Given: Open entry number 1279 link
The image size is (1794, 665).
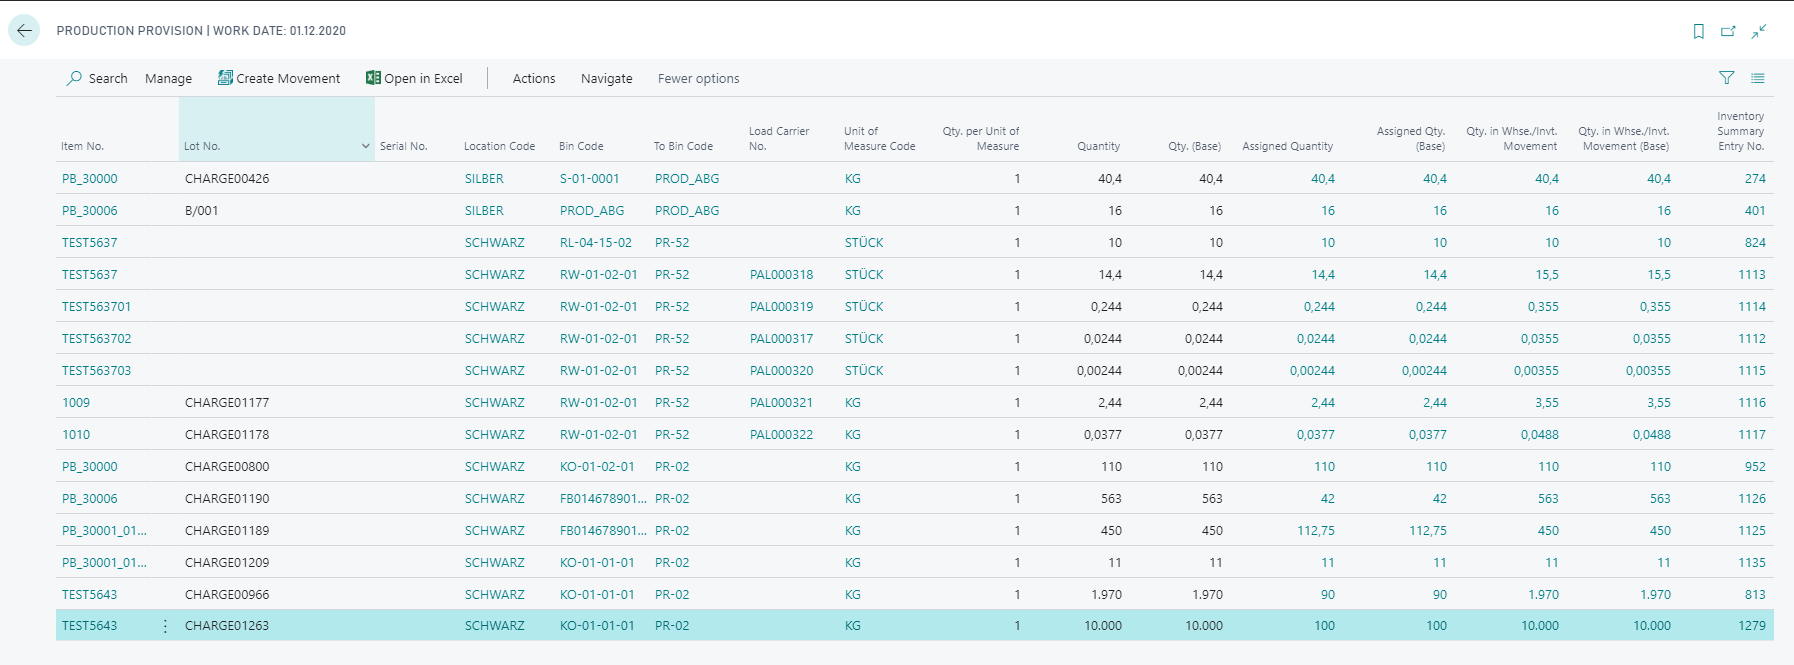Looking at the screenshot, I should click(1752, 626).
